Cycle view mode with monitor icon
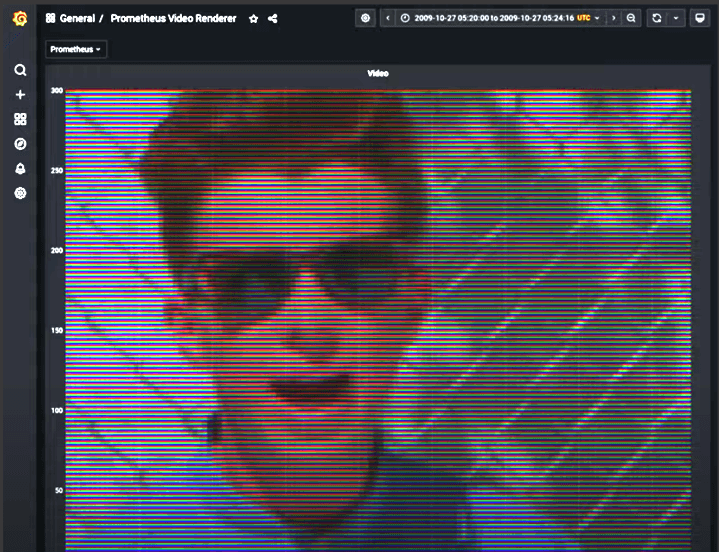This screenshot has width=719, height=552. [x=700, y=18]
